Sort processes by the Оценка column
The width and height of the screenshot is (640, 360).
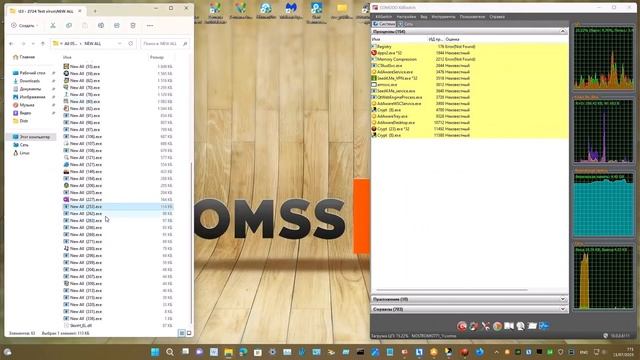(452, 39)
